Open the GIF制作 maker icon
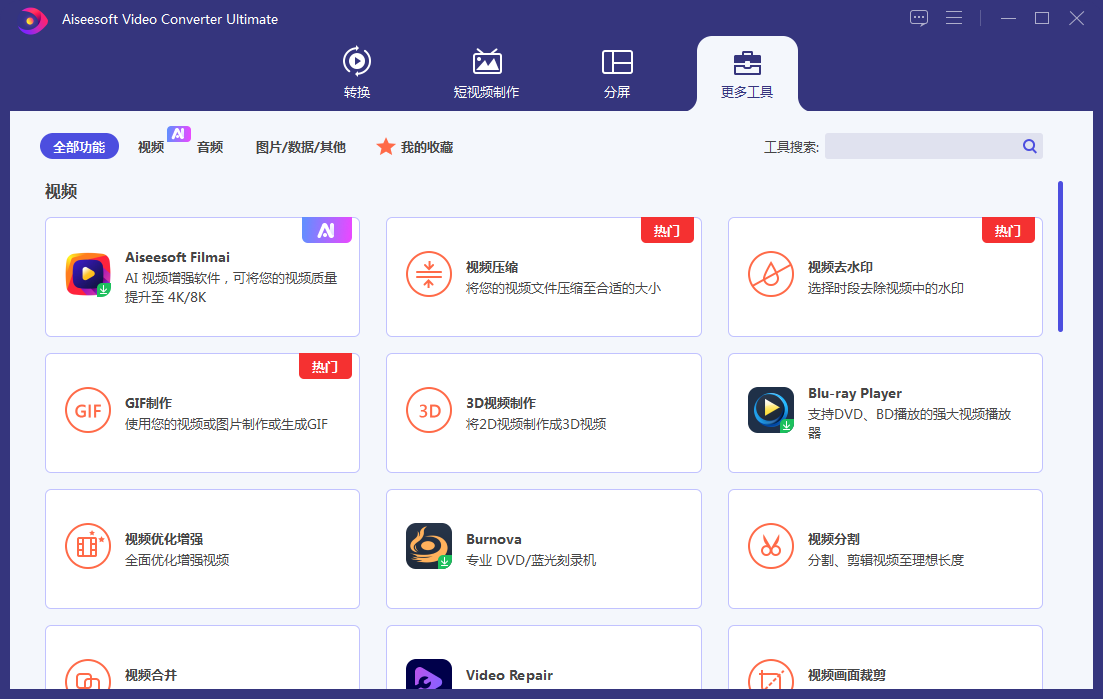 tap(88, 410)
